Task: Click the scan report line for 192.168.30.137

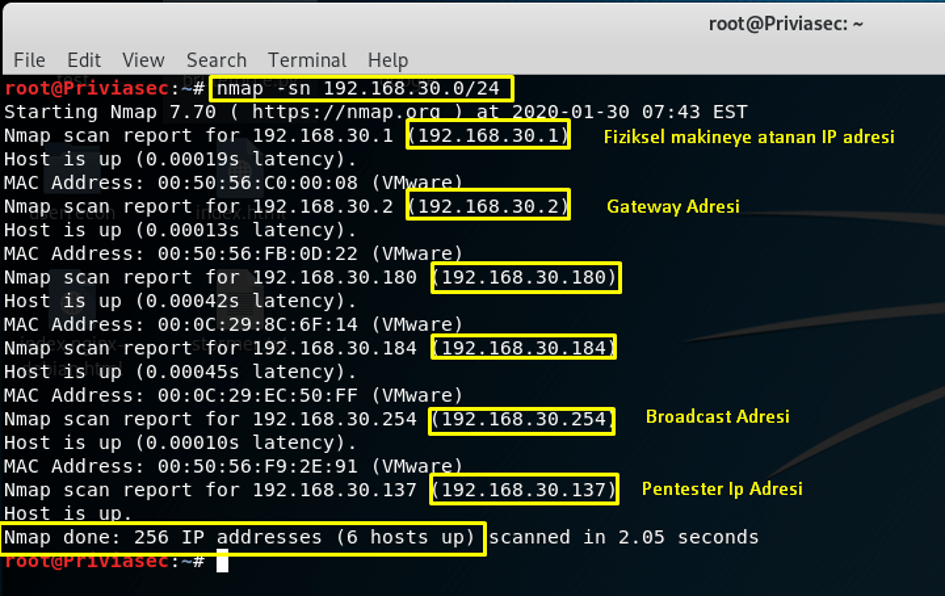Action: coord(310,490)
